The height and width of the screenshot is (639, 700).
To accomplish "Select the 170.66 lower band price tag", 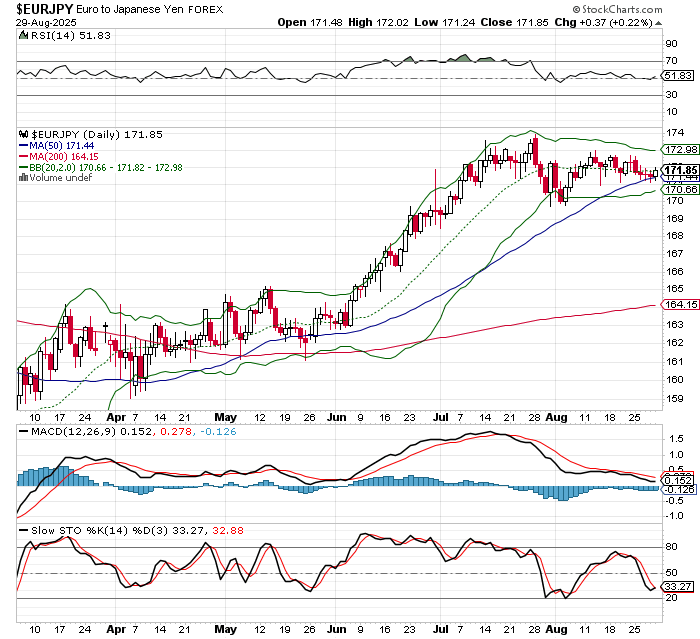I will click(681, 189).
